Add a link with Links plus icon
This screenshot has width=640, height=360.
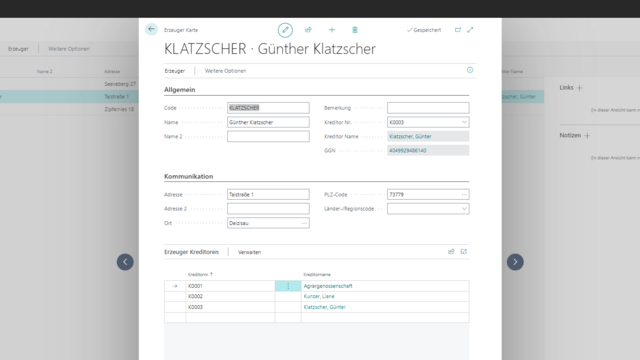(579, 88)
